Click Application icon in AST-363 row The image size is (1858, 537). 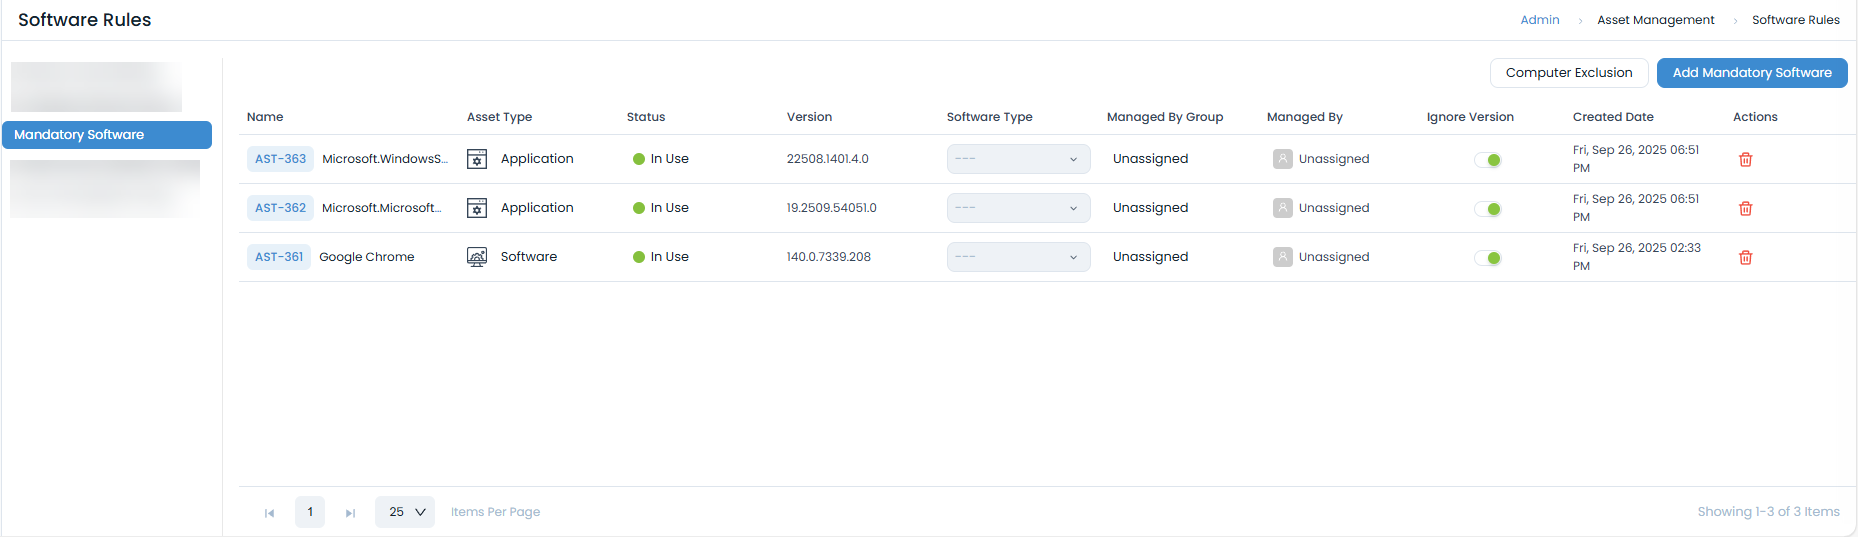coord(477,159)
